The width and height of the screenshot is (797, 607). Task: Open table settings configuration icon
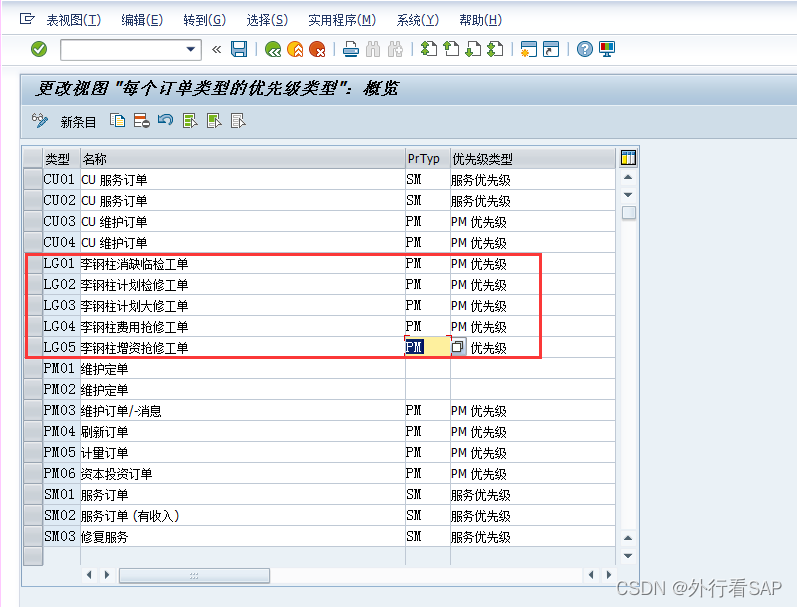pyautogui.click(x=628, y=158)
